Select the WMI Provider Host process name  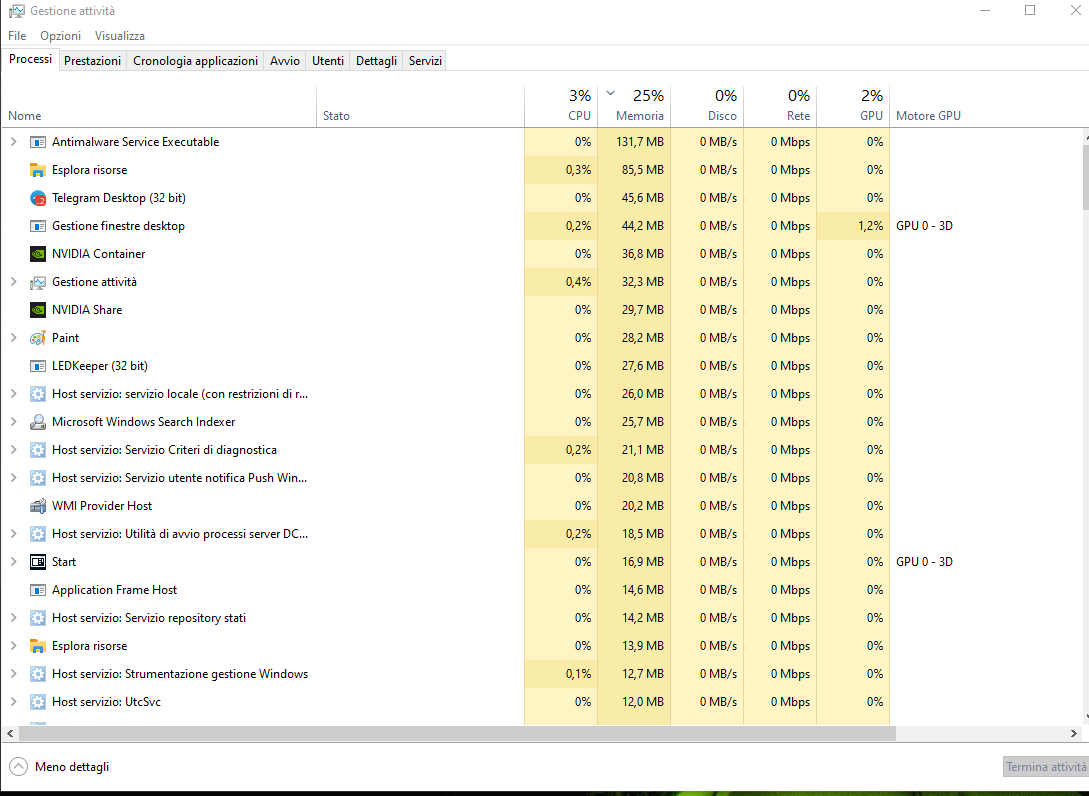click(x=102, y=506)
